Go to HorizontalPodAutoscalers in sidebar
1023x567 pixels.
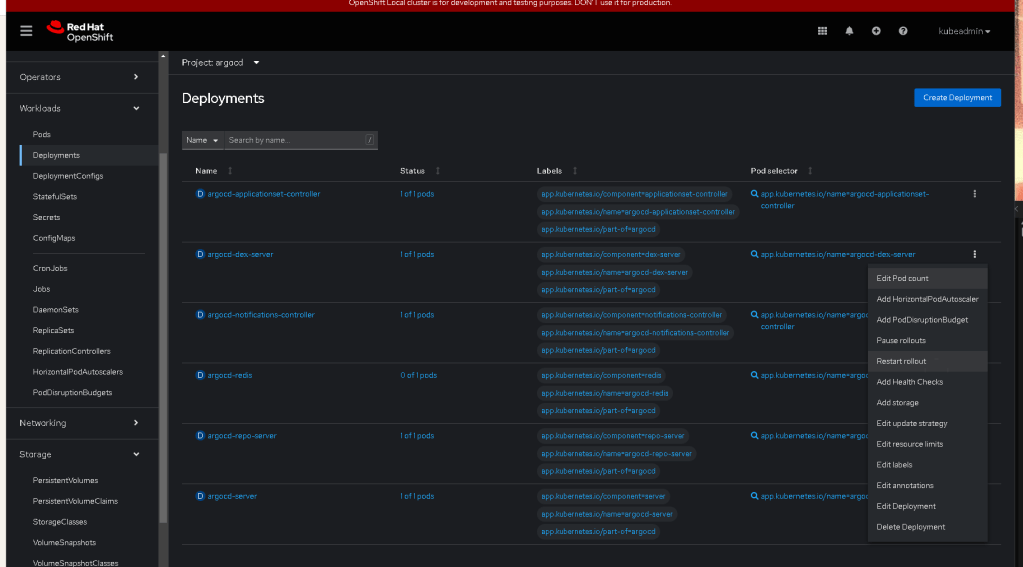78,372
